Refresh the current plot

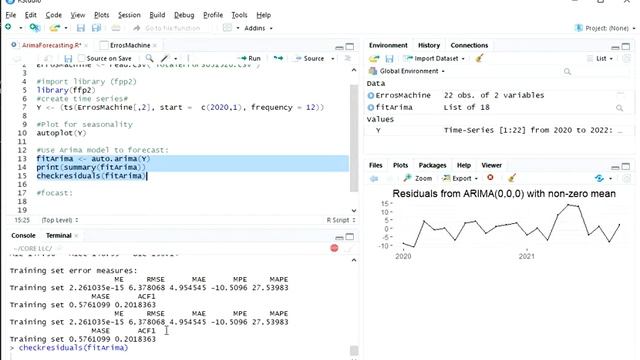pyautogui.click(x=599, y=178)
